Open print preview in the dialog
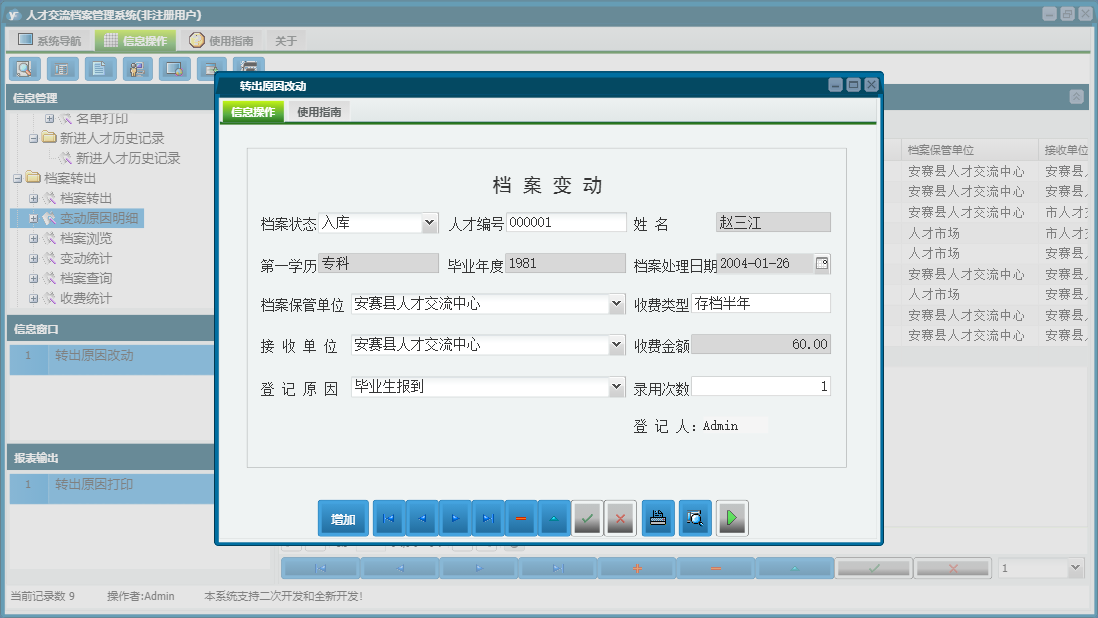1098x618 pixels. pos(695,518)
